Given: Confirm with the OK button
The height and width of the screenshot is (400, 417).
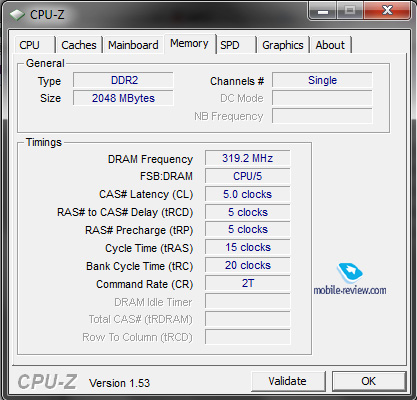Looking at the screenshot, I should click(x=369, y=381).
